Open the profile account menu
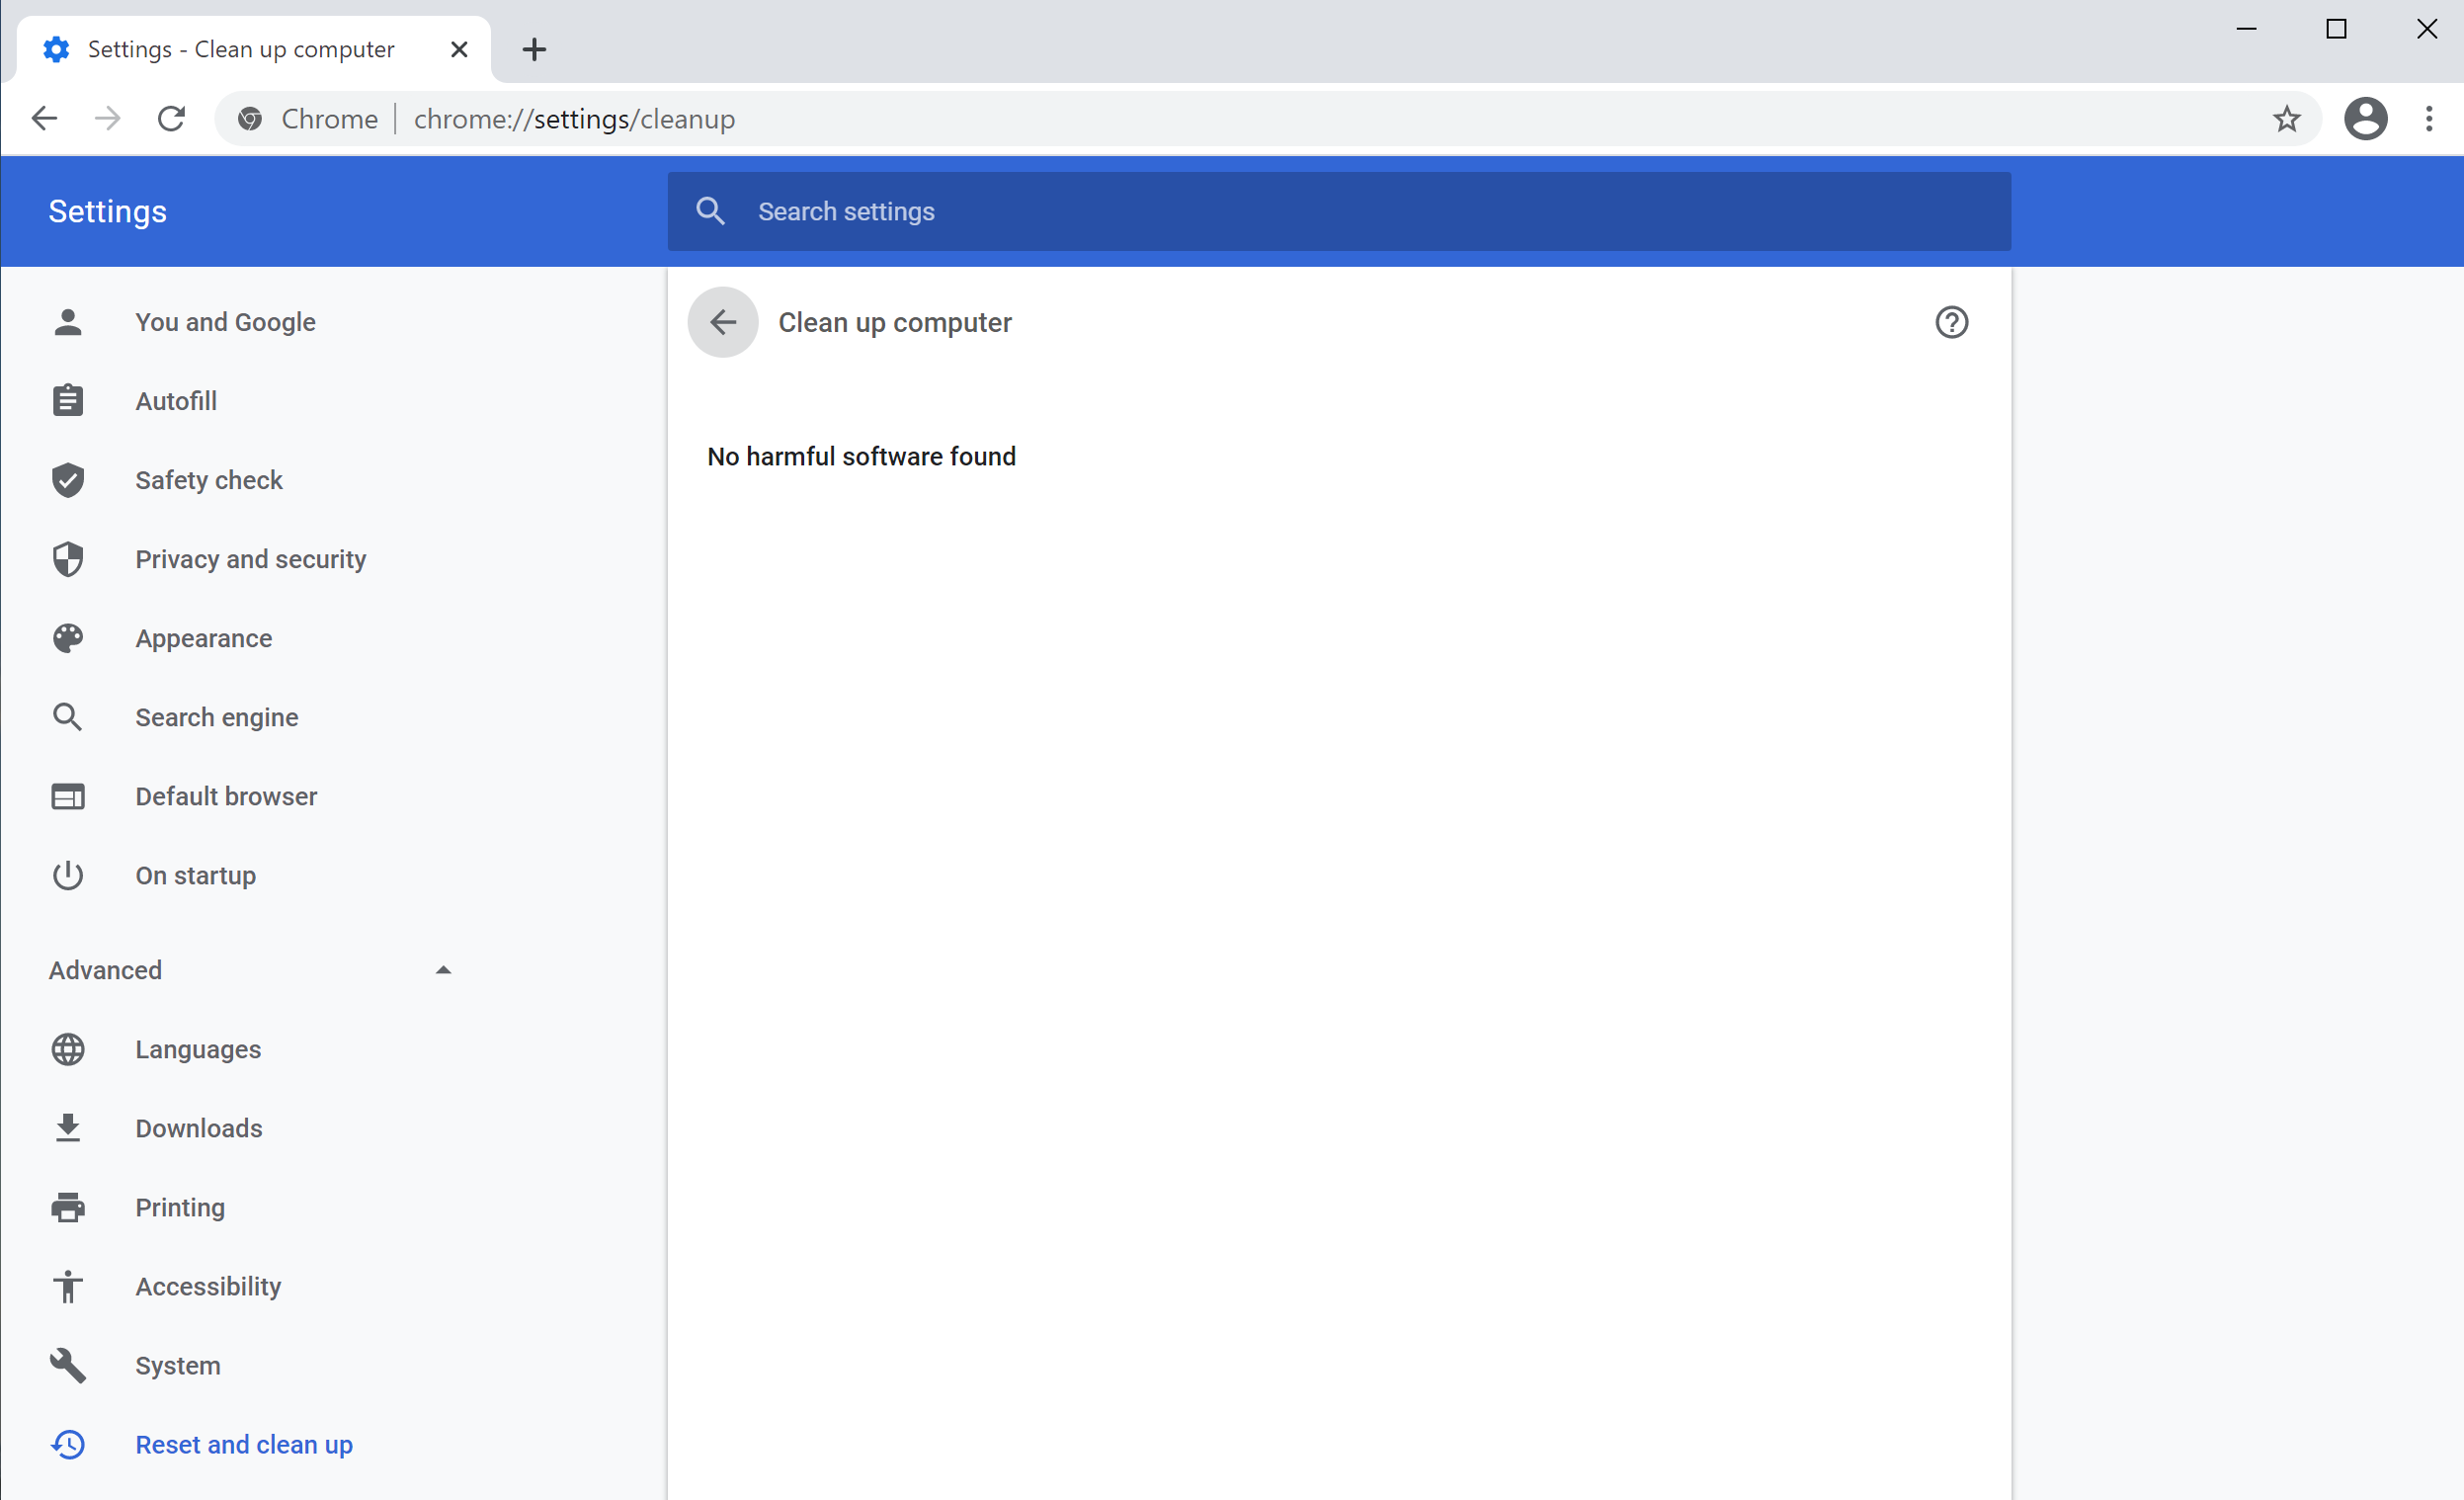The height and width of the screenshot is (1500, 2464). coord(2365,118)
